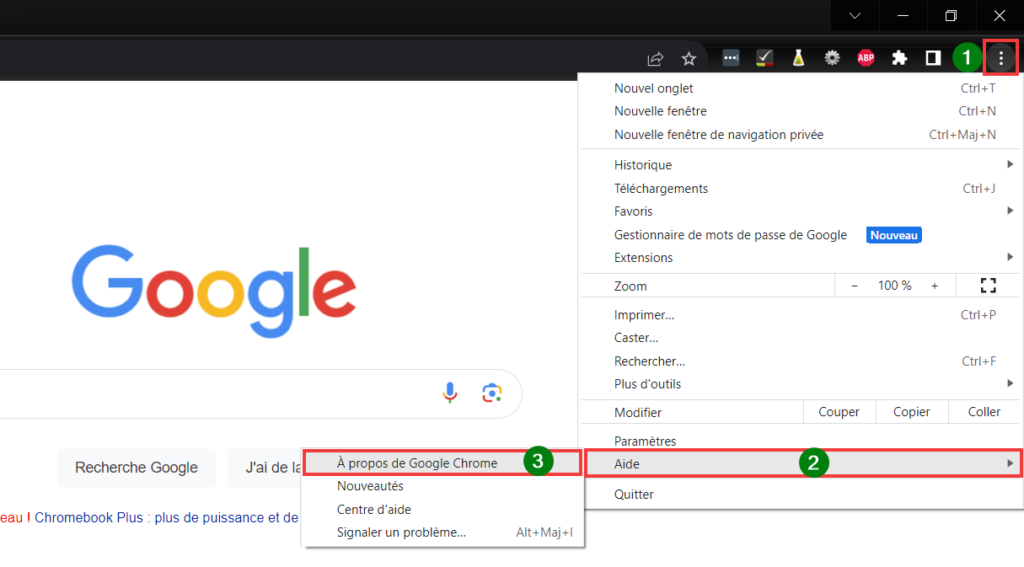Image resolution: width=1024 pixels, height=567 pixels.
Task: Open Centre d'aide in submenu
Action: 442,510
